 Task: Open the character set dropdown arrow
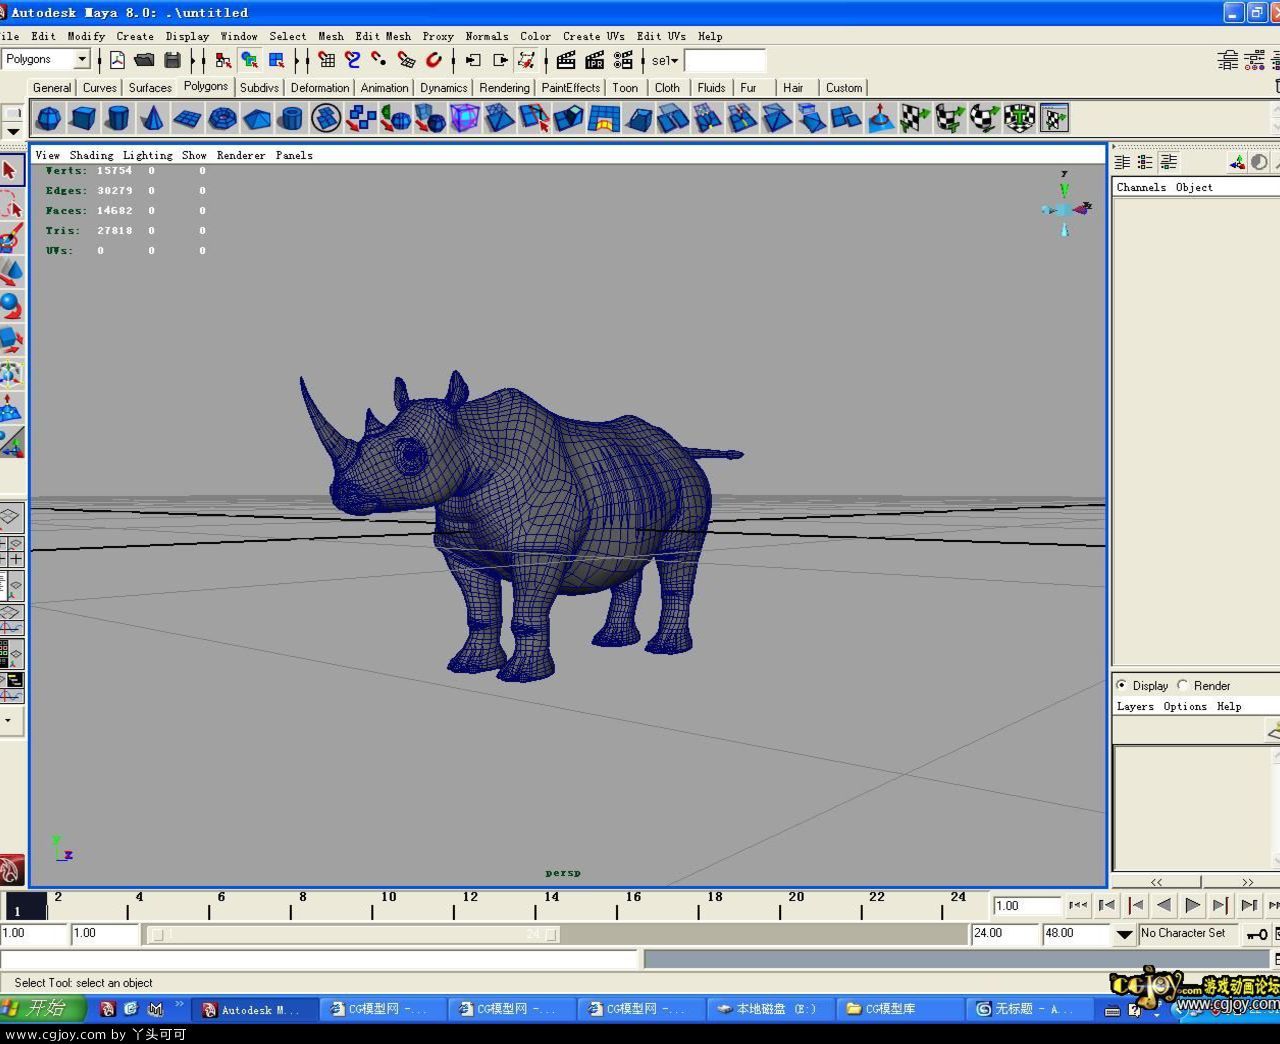click(x=1124, y=934)
